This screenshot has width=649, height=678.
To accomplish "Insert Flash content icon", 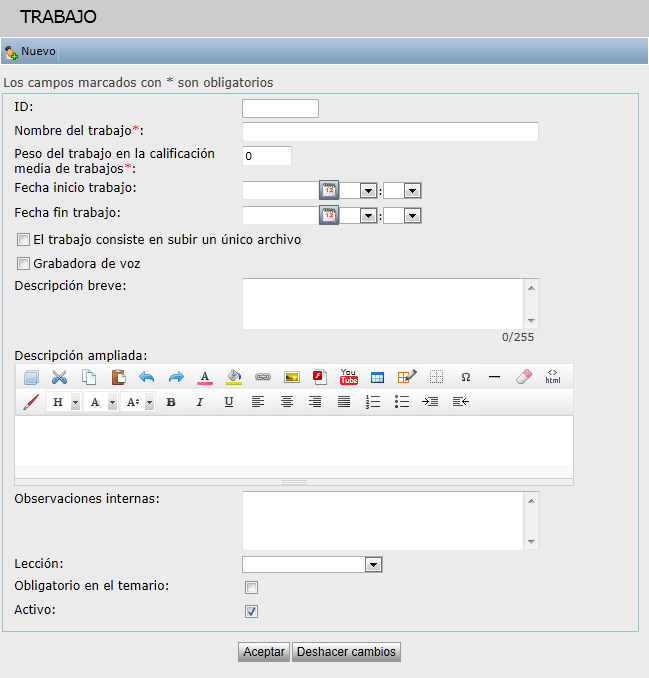I will tap(320, 377).
